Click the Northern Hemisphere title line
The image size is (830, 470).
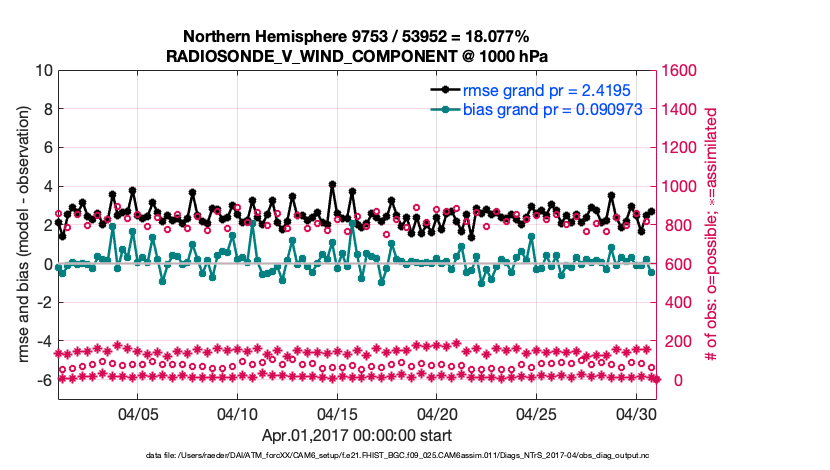(362, 36)
